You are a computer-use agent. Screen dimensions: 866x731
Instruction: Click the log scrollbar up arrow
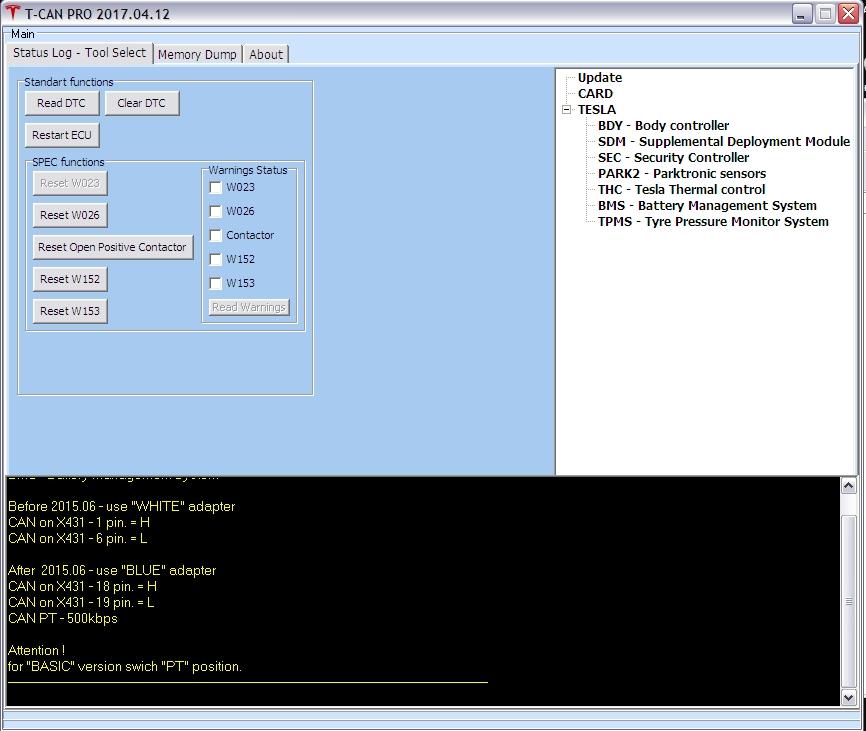(849, 486)
